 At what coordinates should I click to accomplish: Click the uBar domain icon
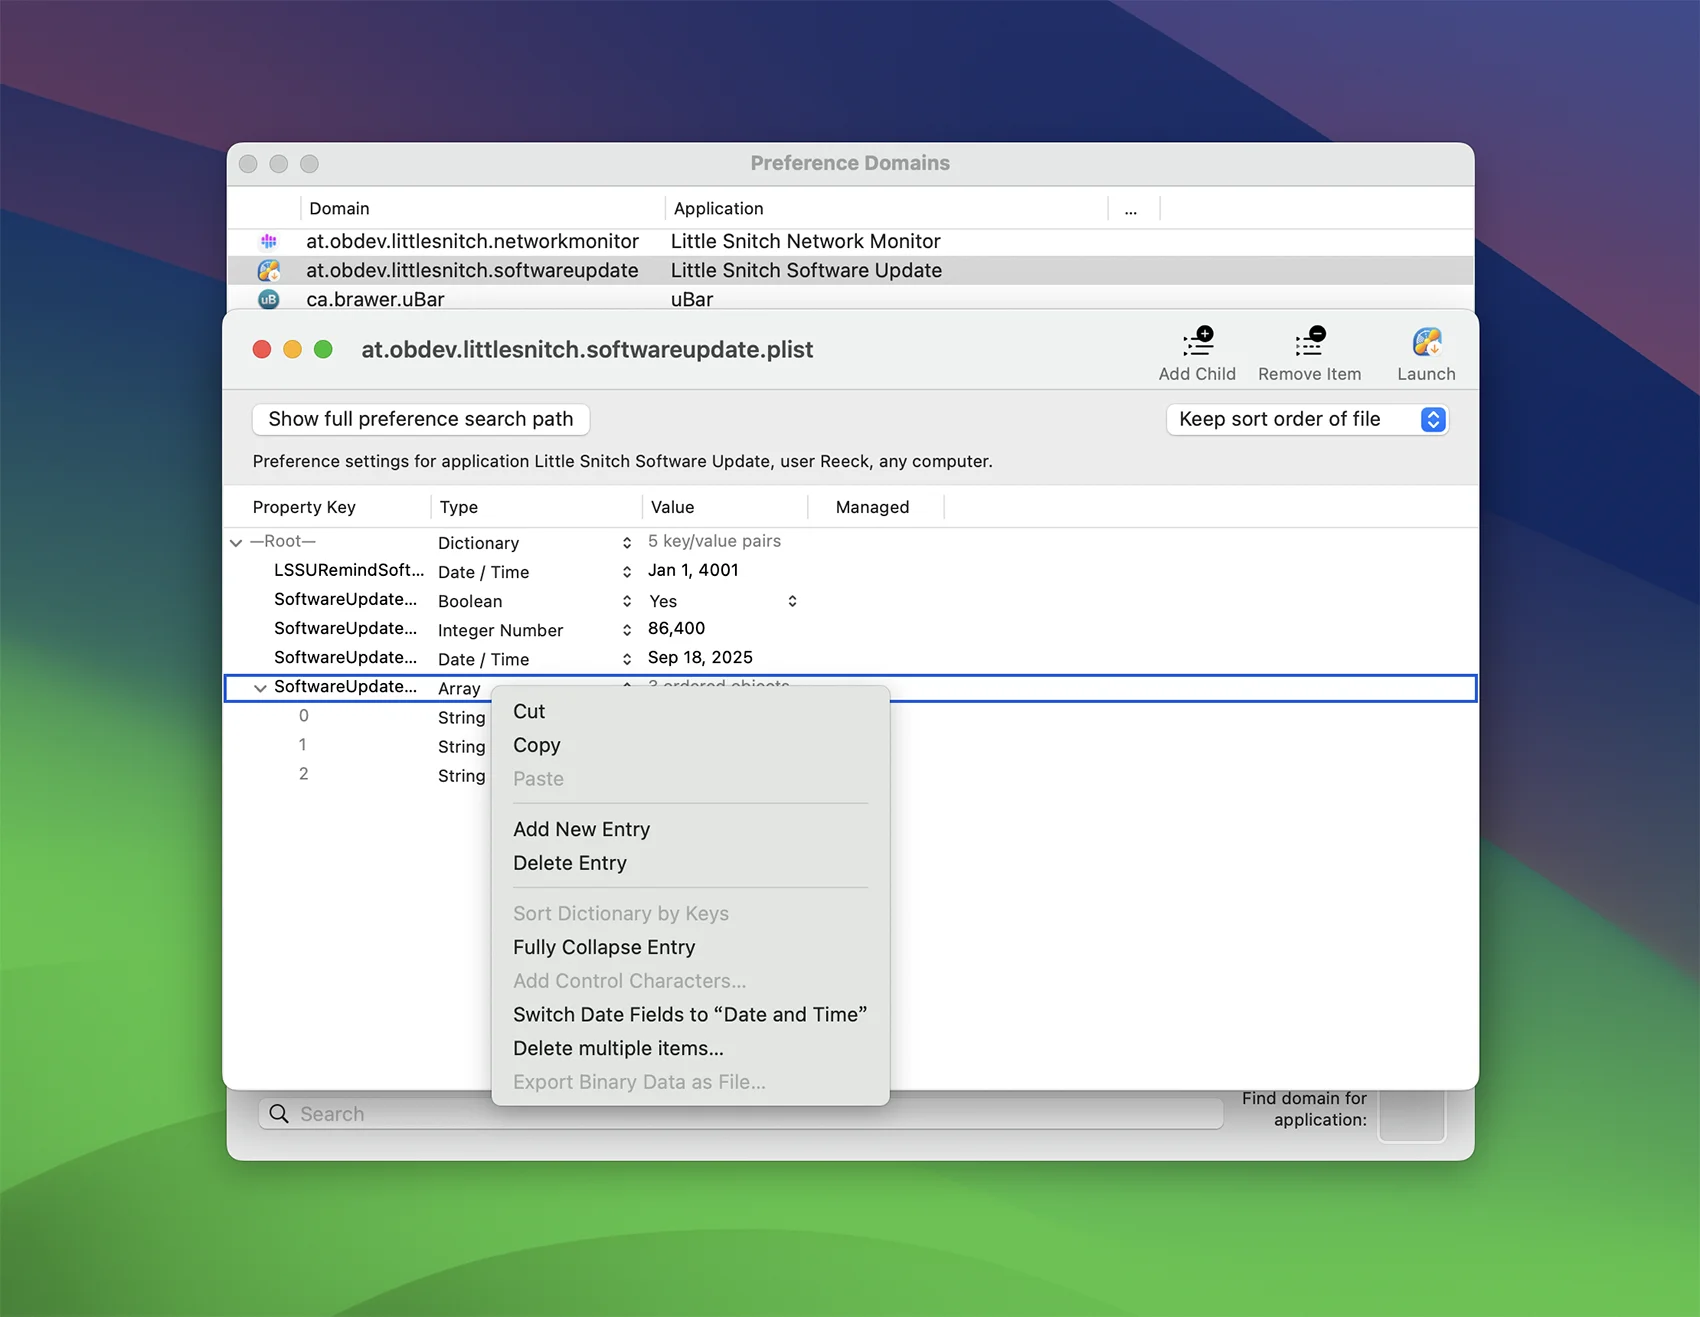point(269,299)
